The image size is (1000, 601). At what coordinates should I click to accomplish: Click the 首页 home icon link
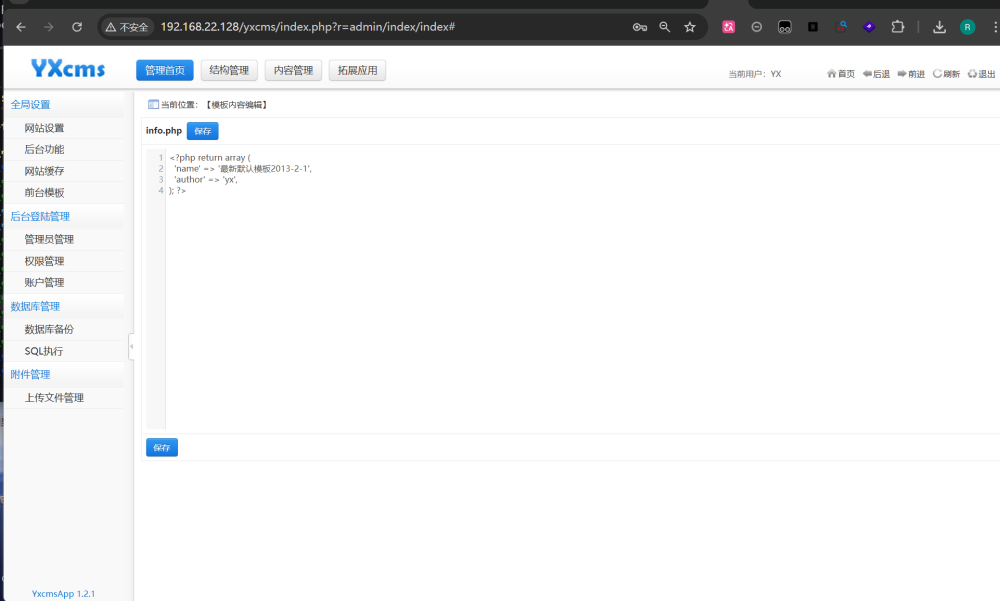tap(840, 74)
